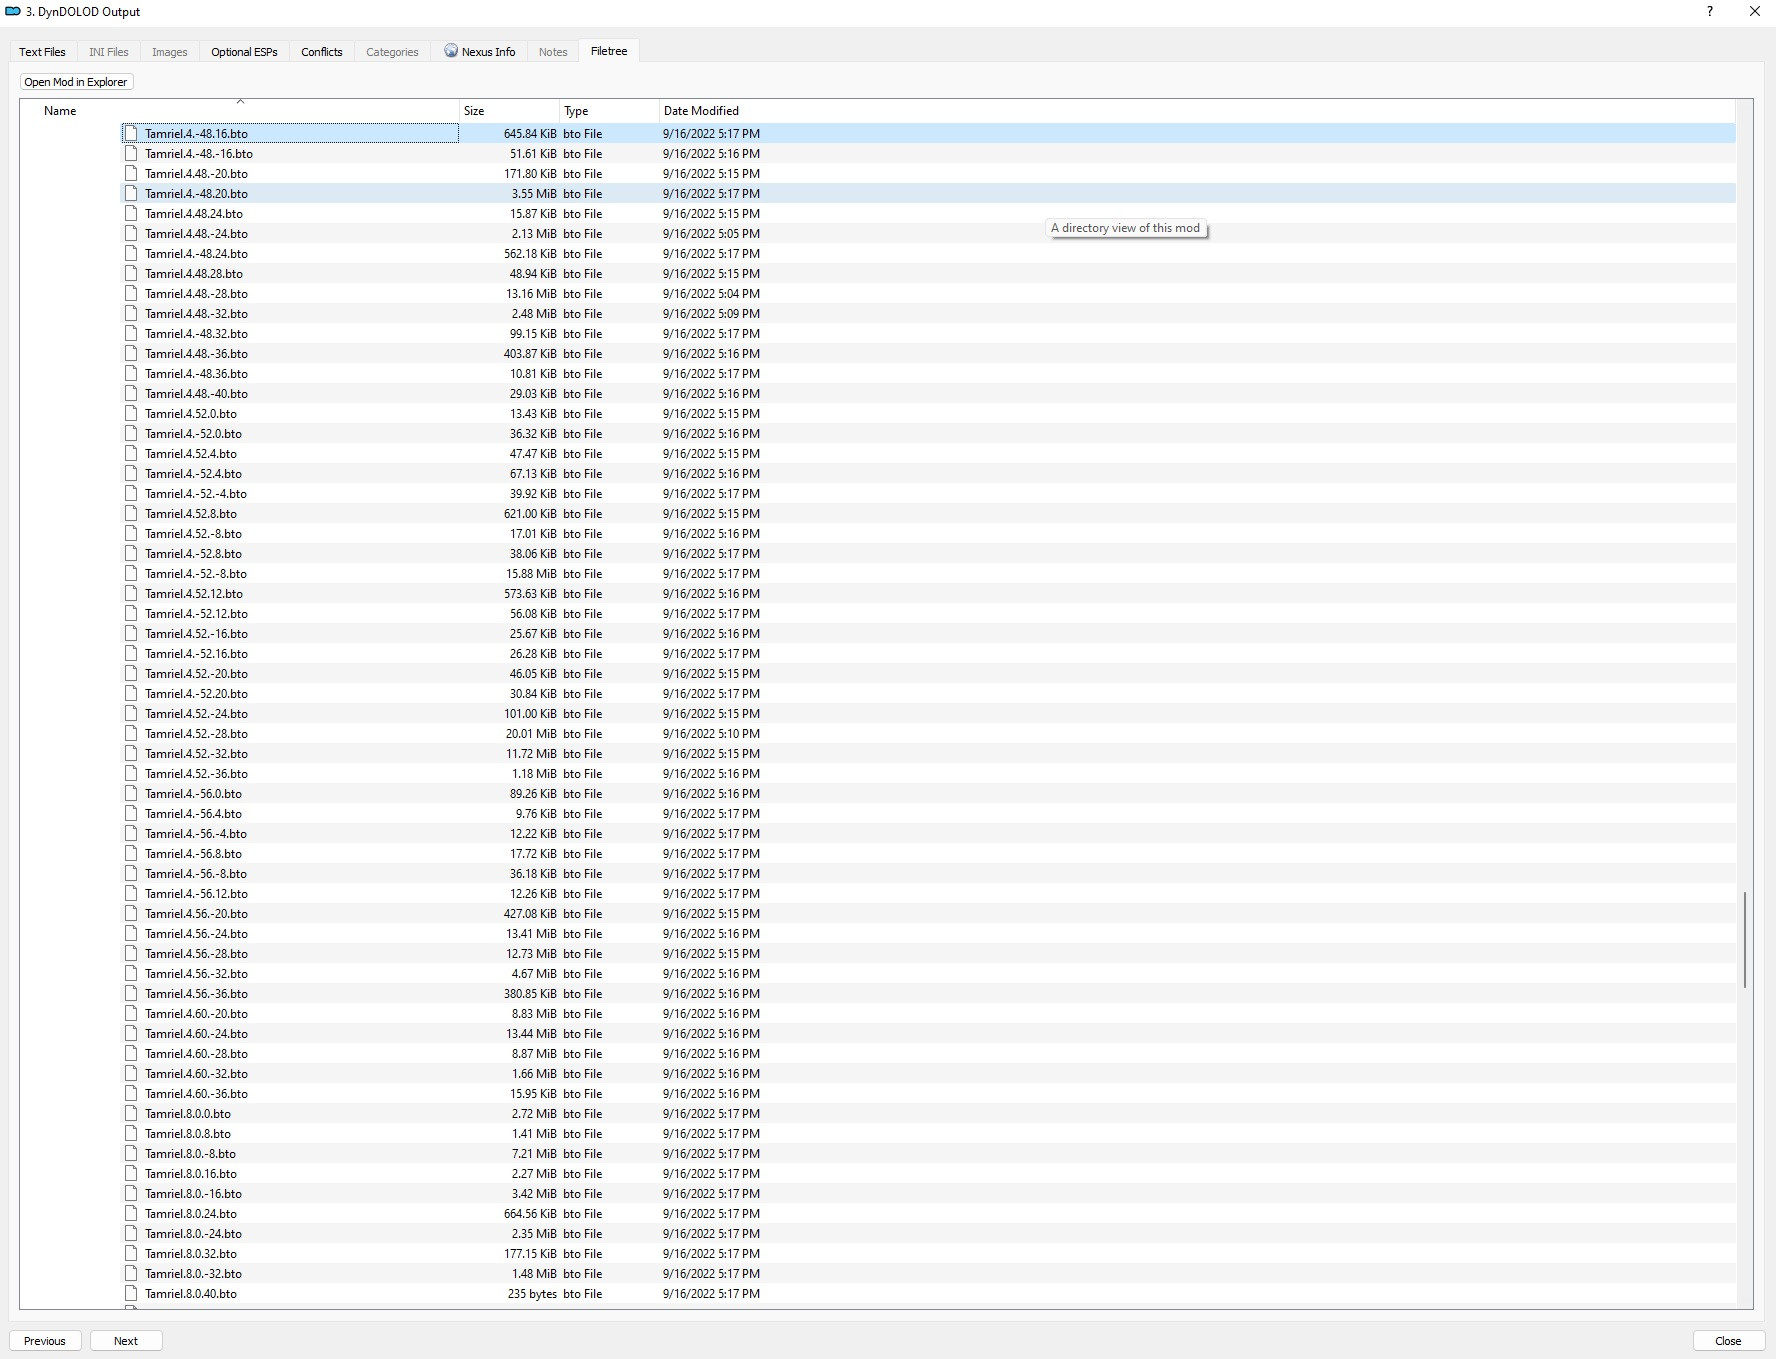
Task: Open the Optional ESPs tab
Action: pyautogui.click(x=244, y=52)
